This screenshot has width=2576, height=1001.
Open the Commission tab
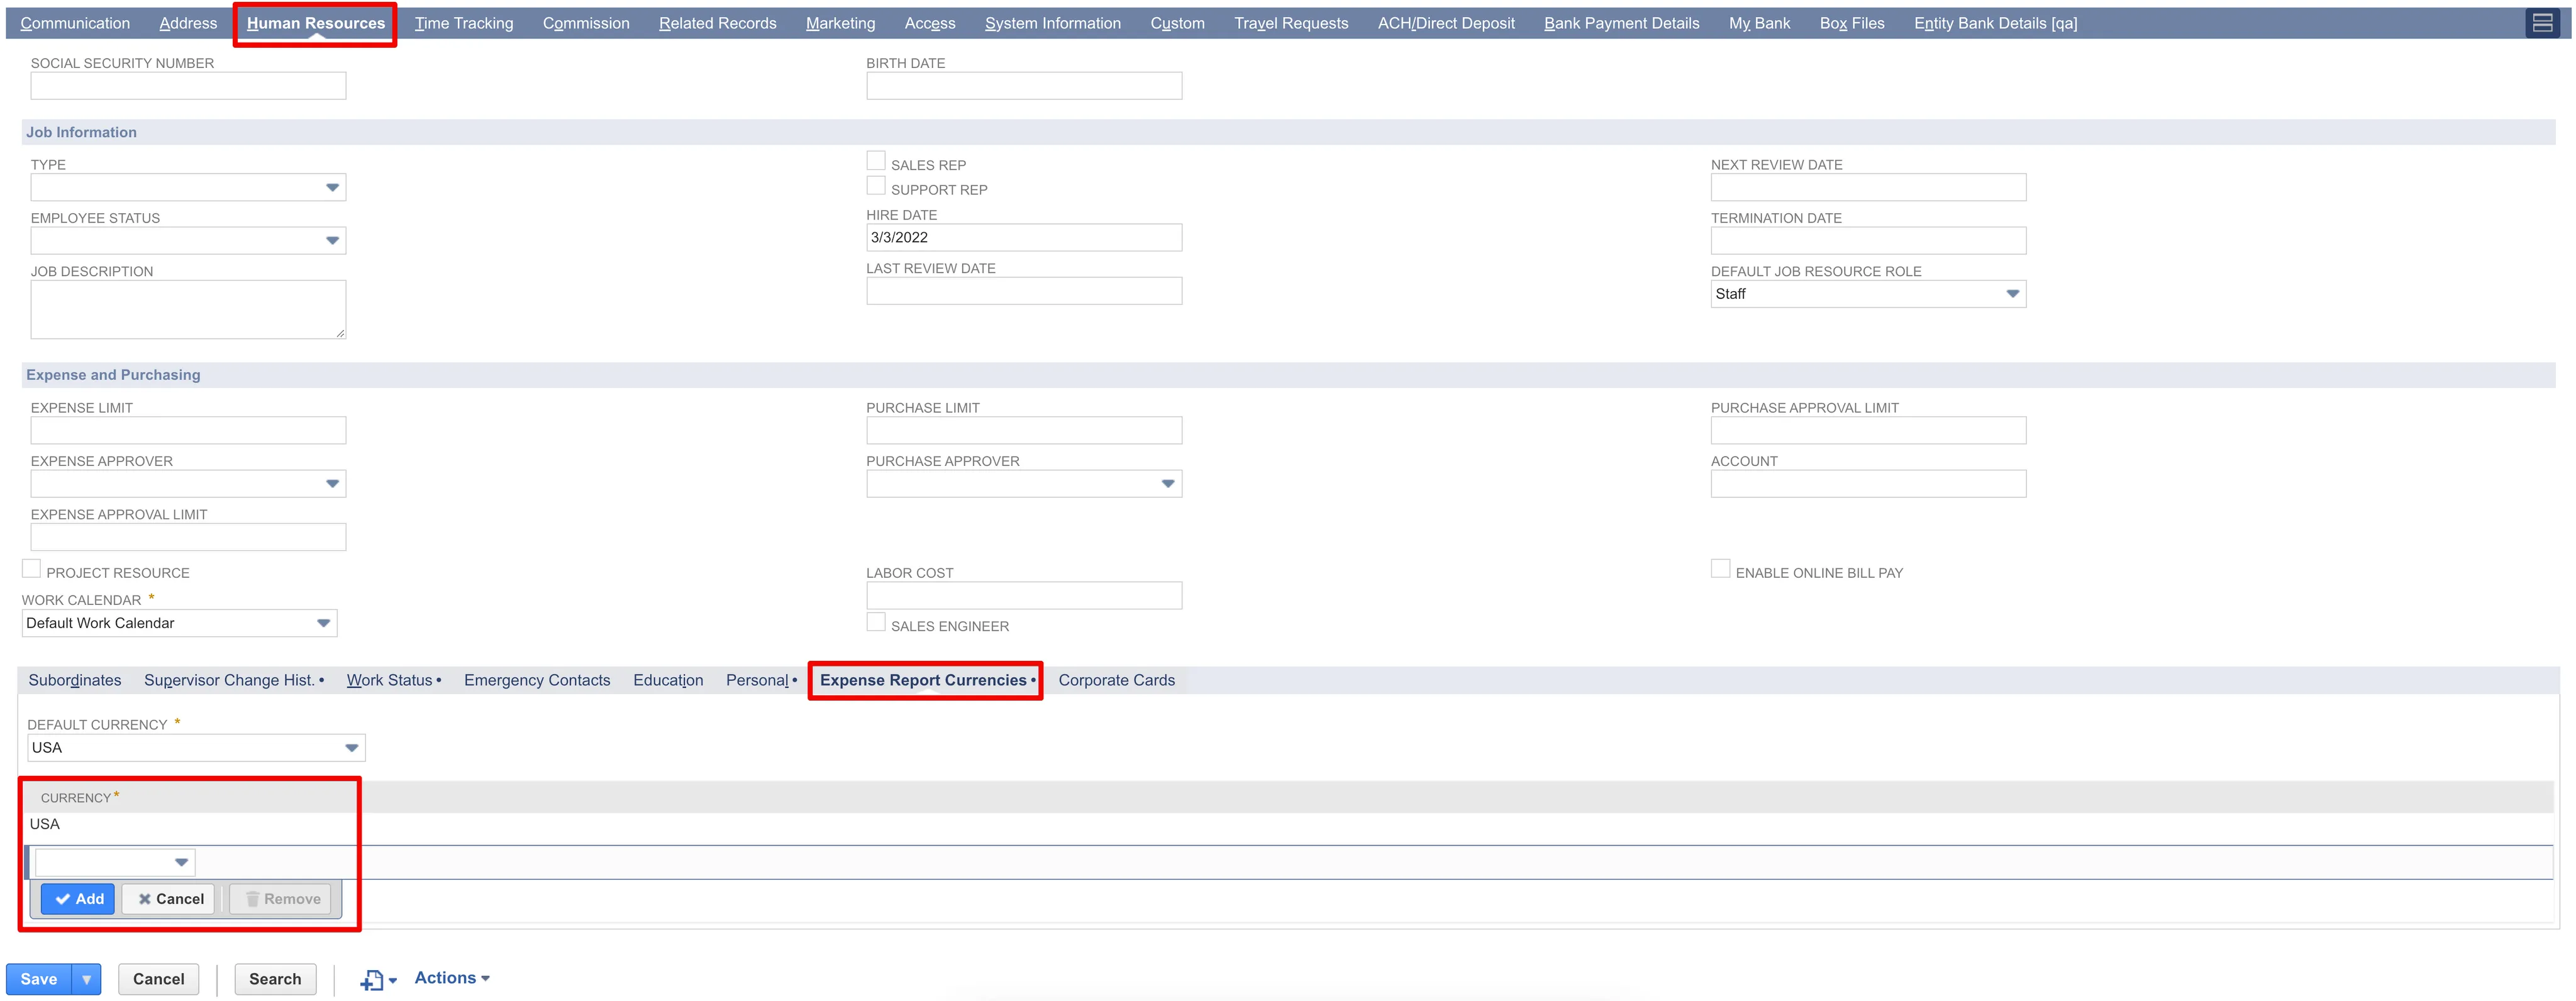click(586, 23)
